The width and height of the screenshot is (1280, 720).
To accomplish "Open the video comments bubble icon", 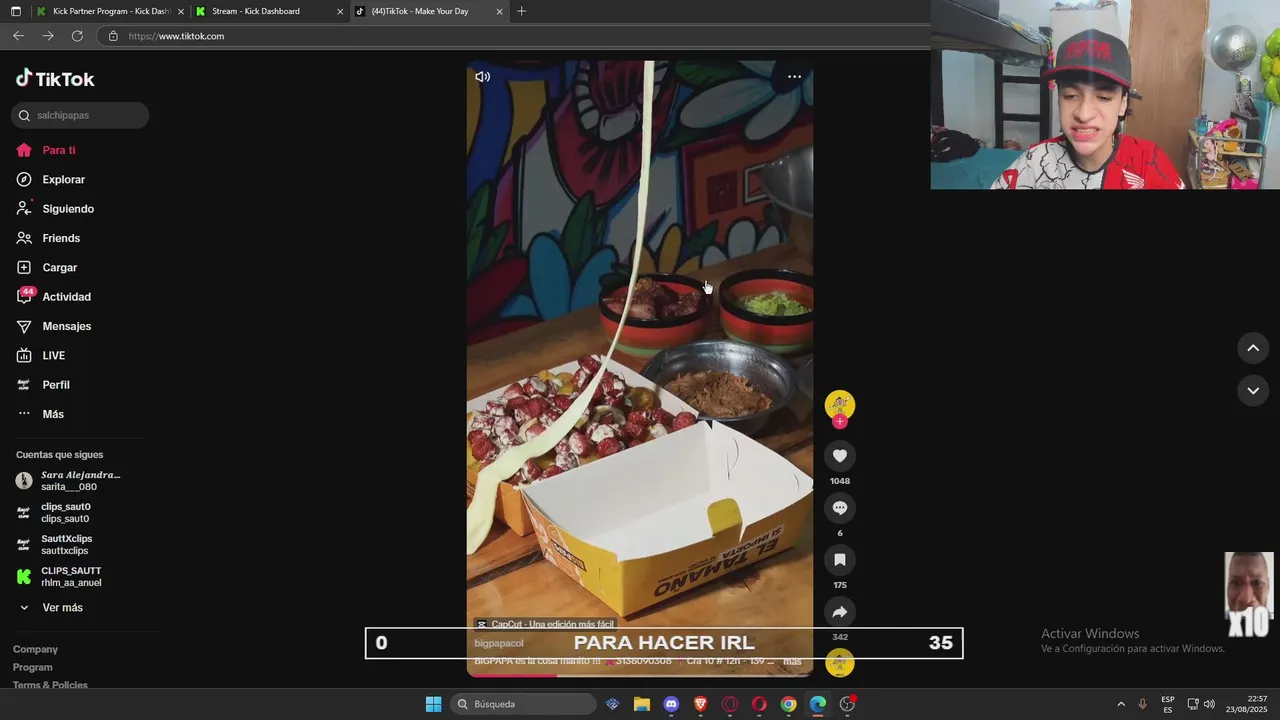I will pyautogui.click(x=840, y=508).
